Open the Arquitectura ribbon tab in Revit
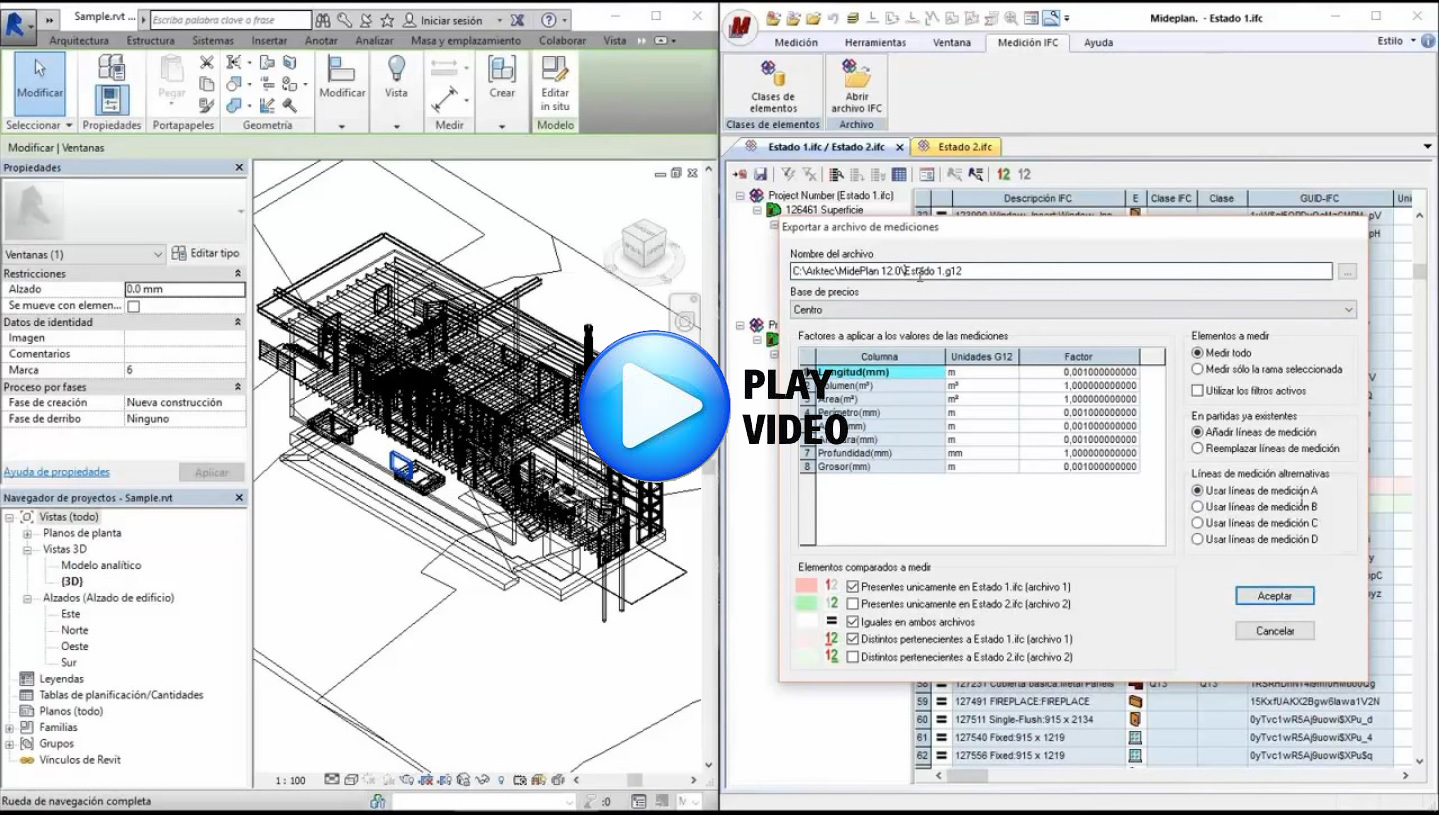The image size is (1439, 815). click(79, 41)
